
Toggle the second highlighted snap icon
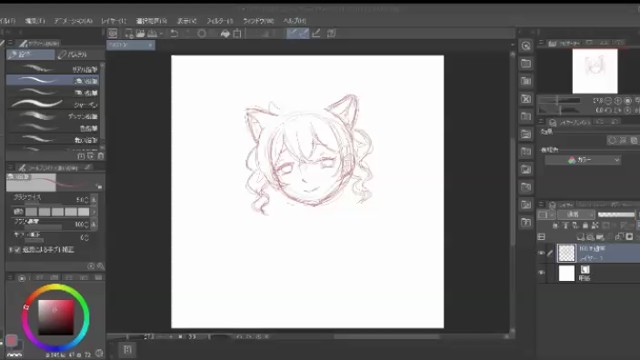(x=303, y=33)
